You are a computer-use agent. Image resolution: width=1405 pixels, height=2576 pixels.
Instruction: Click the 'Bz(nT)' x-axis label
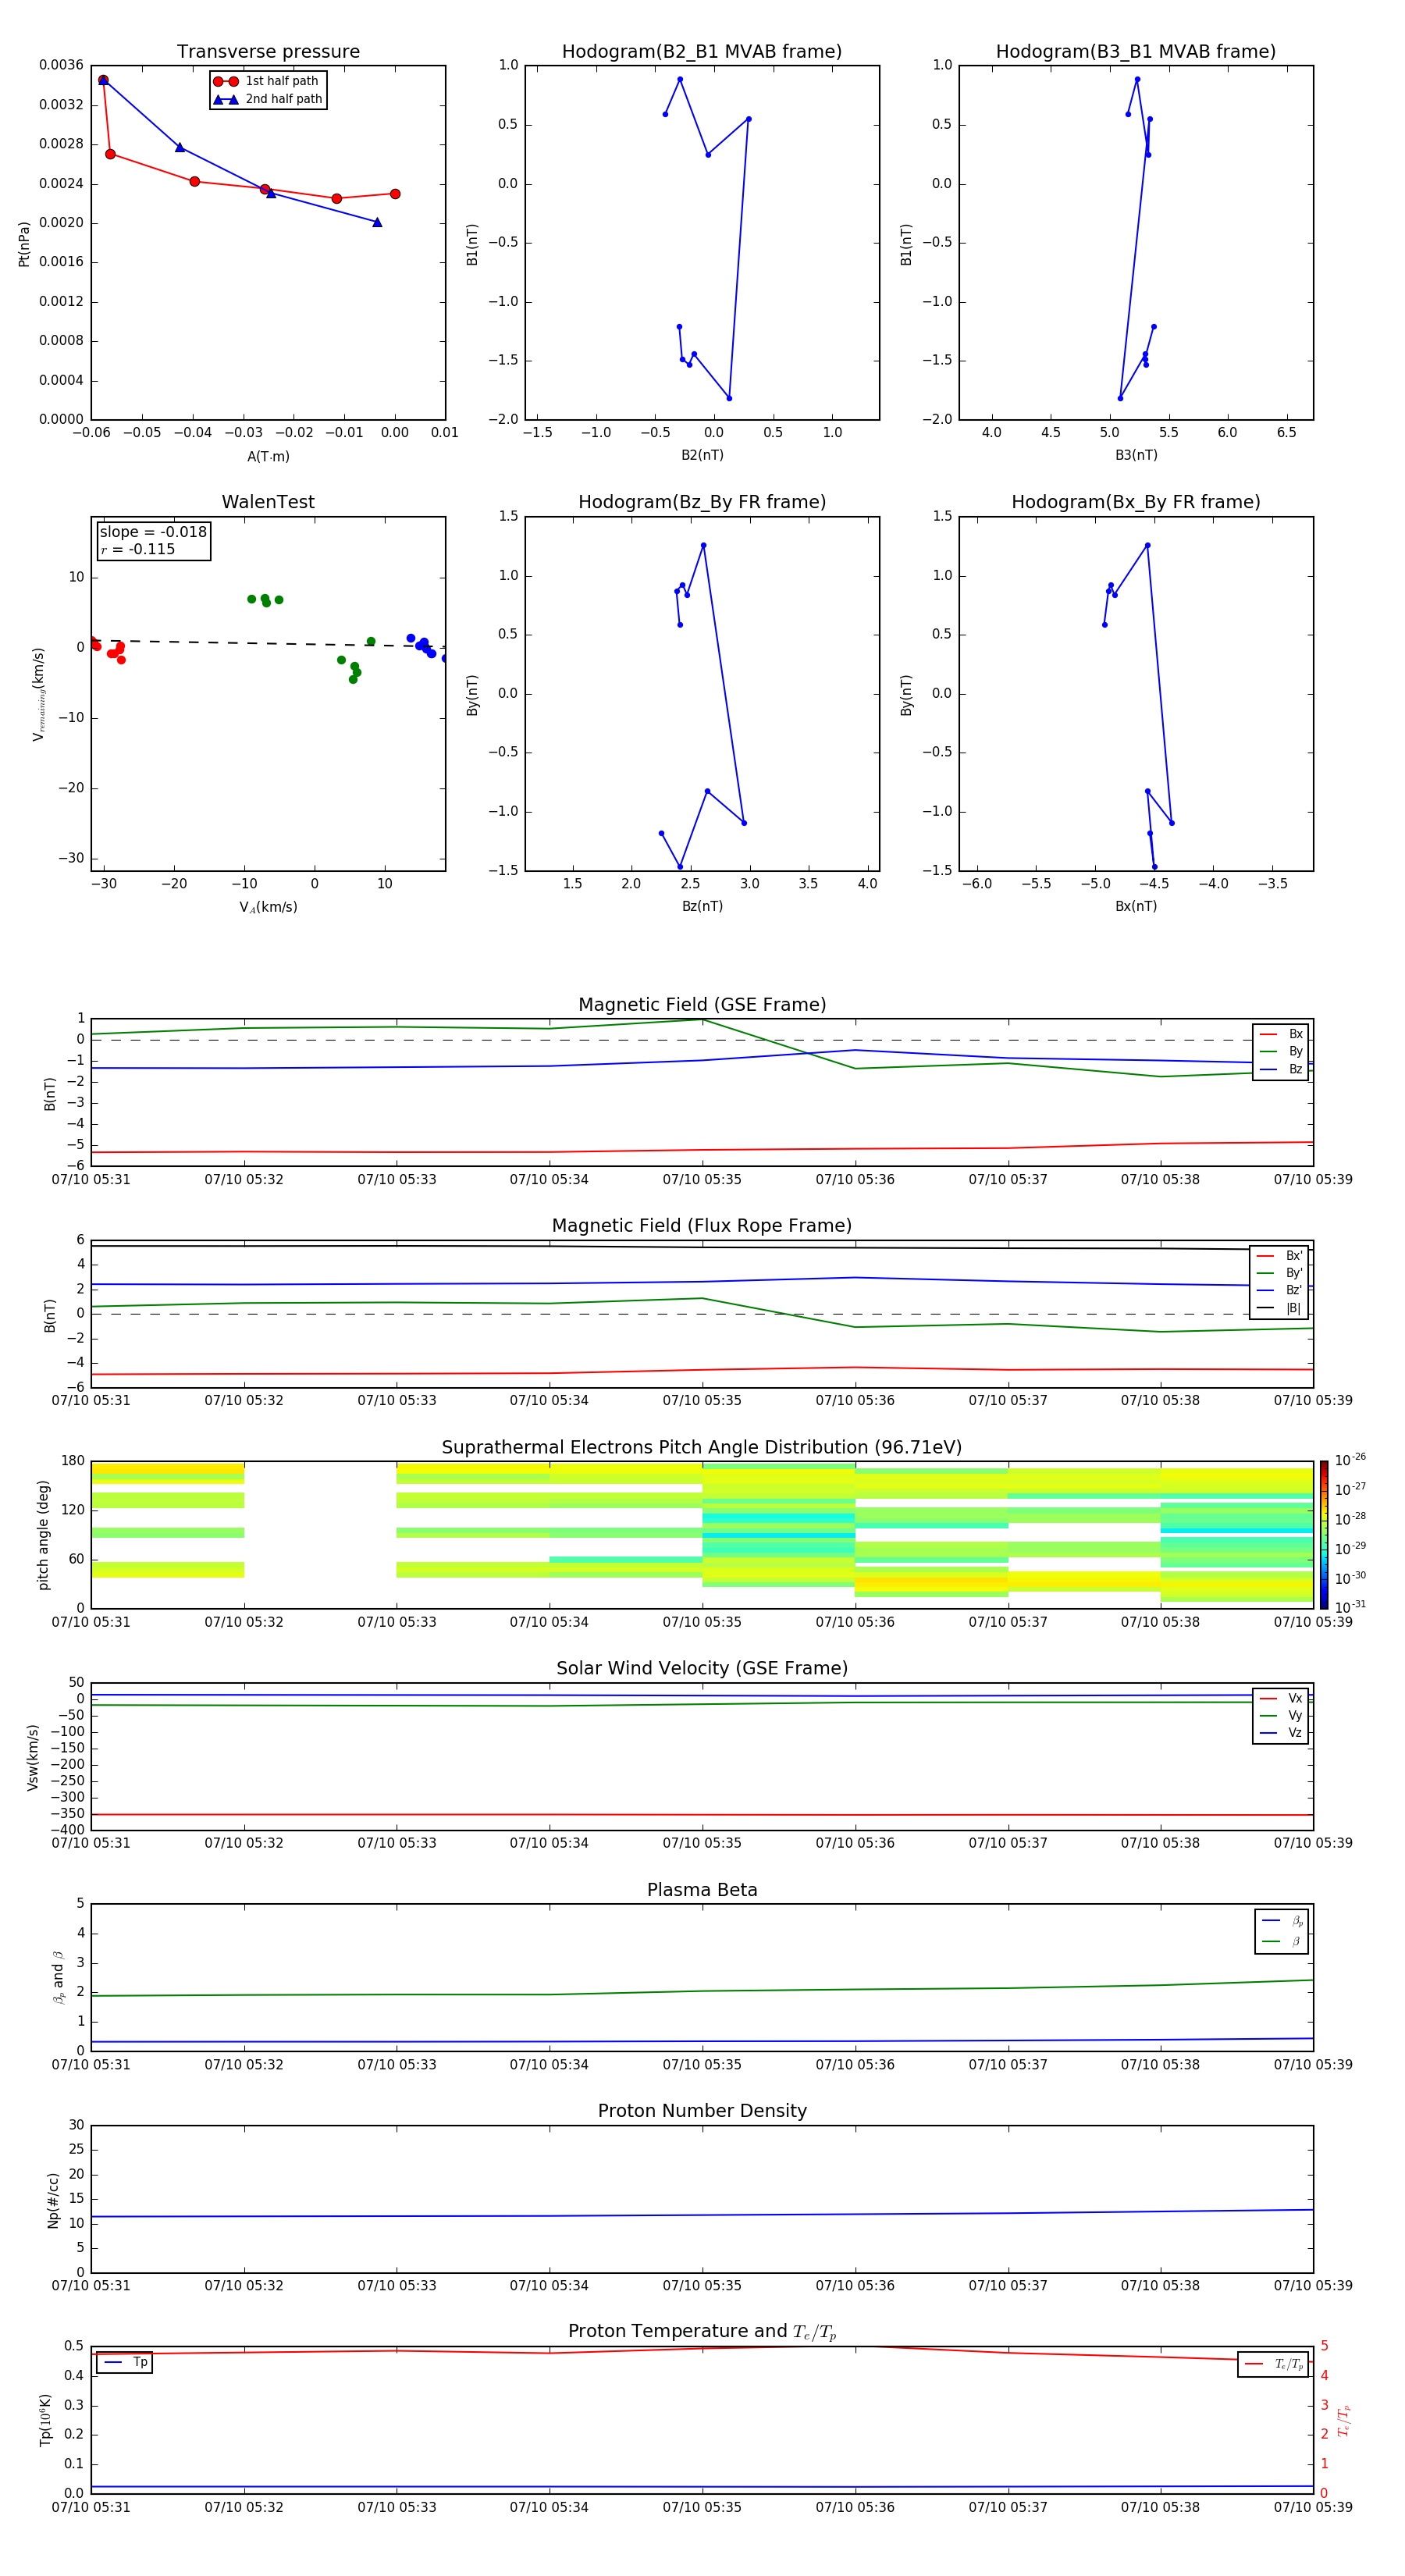[x=702, y=906]
